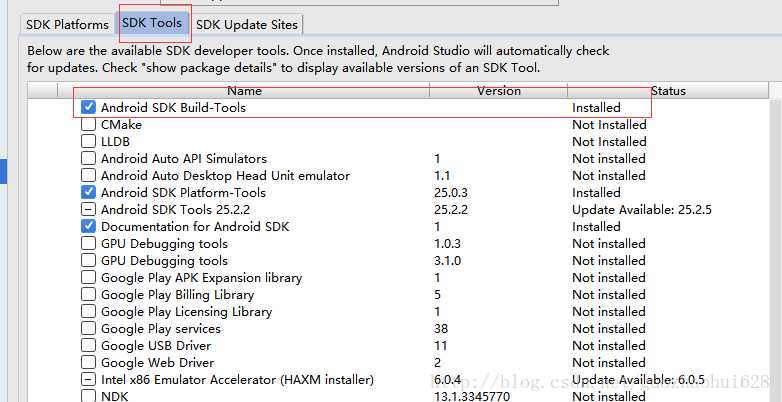Uncheck the Android SDK Build-Tools checkbox
Viewport: 782px width, 402px height.
coord(88,107)
